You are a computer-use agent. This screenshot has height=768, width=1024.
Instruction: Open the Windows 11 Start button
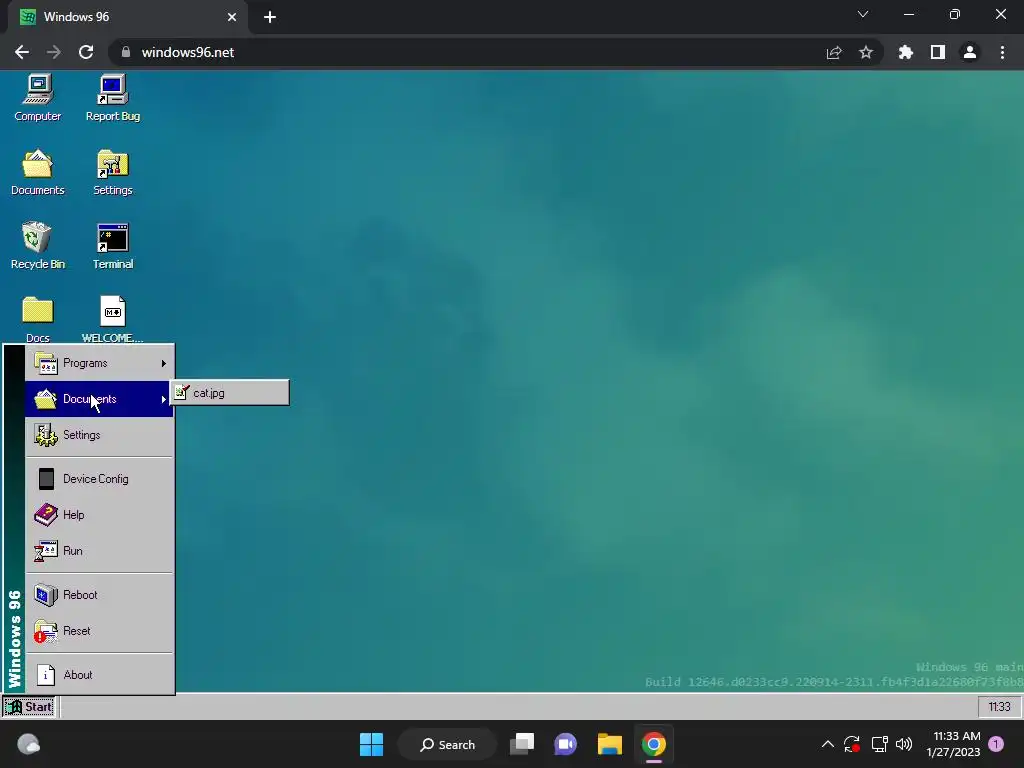(372, 744)
